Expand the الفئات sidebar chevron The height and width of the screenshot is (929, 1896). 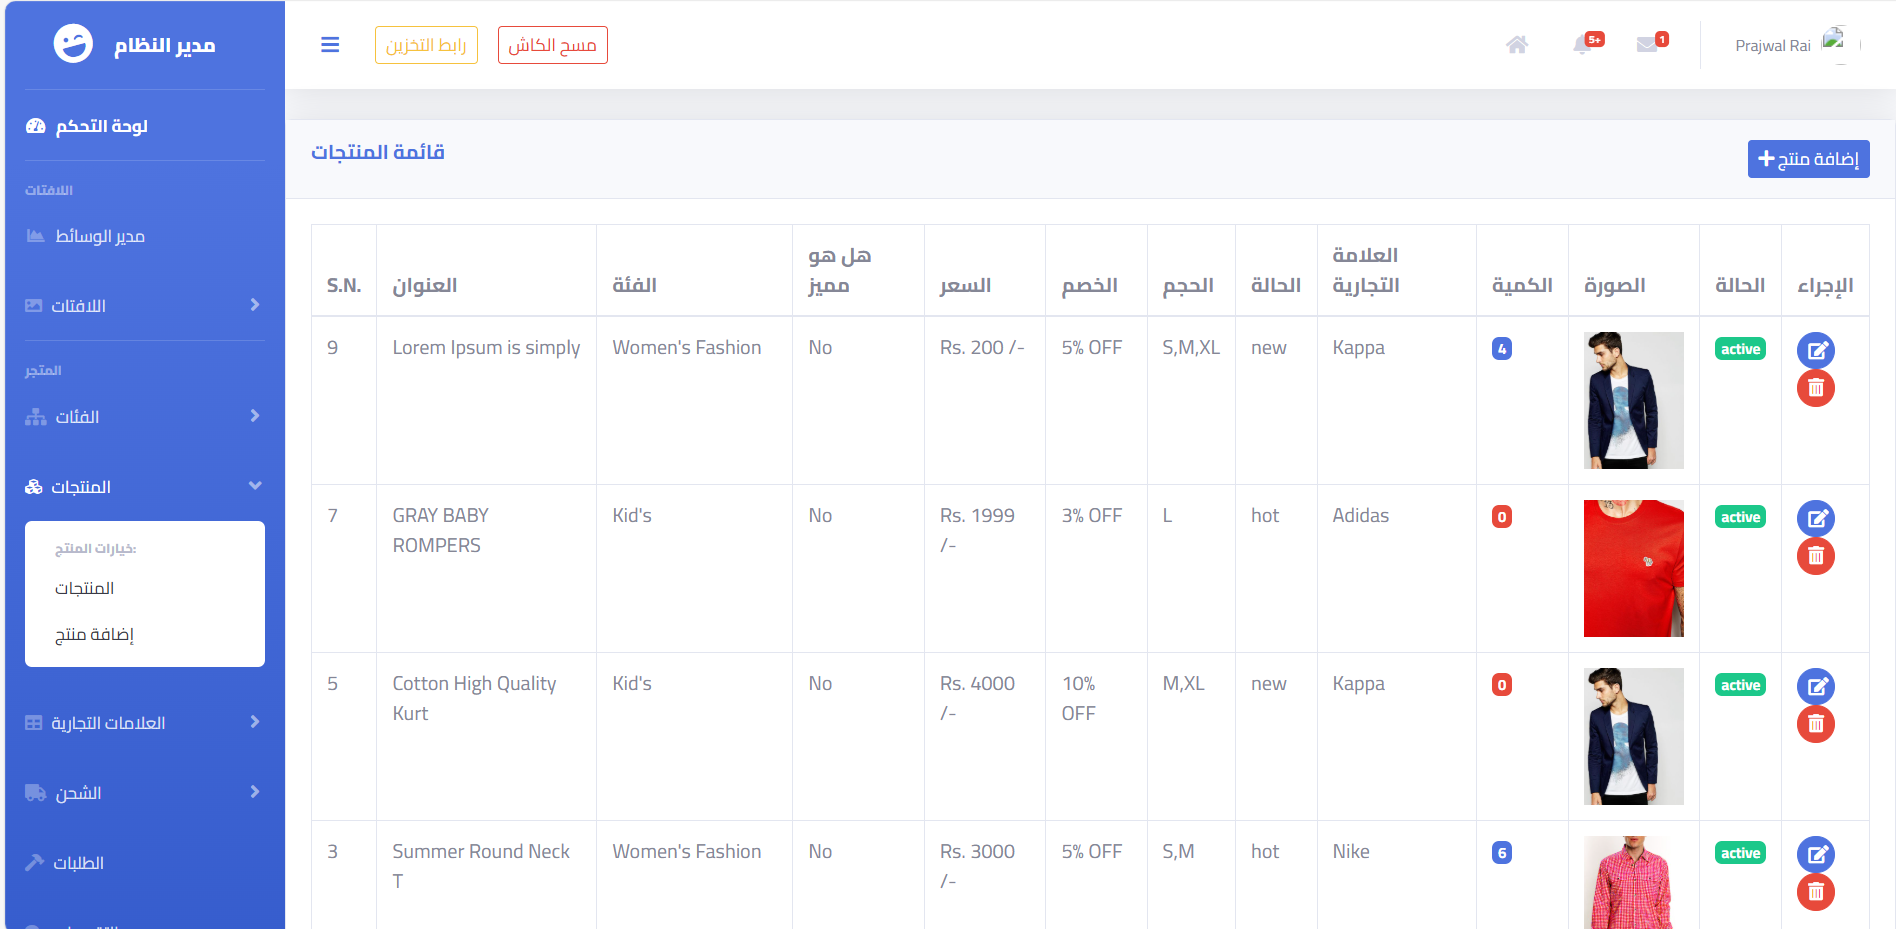[x=255, y=416]
